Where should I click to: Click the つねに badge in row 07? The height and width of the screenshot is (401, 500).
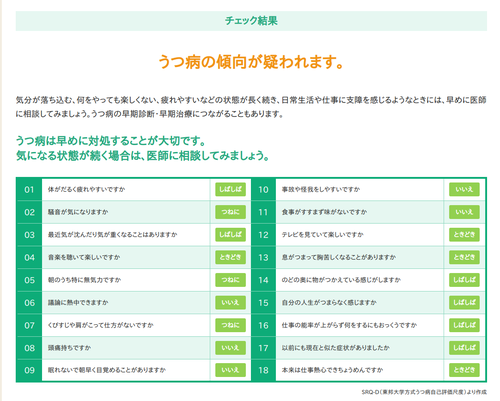pos(230,325)
